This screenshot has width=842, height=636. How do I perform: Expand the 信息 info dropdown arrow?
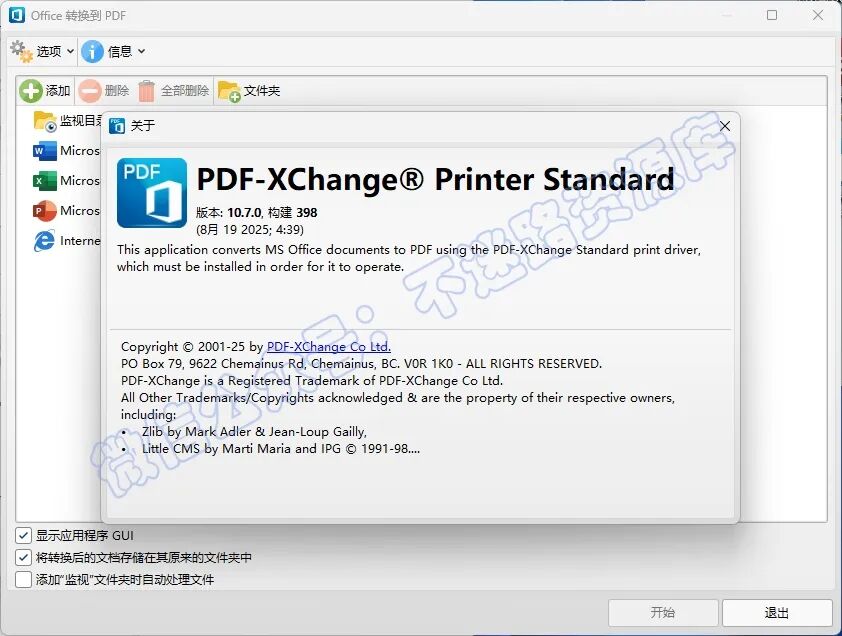pyautogui.click(x=141, y=52)
